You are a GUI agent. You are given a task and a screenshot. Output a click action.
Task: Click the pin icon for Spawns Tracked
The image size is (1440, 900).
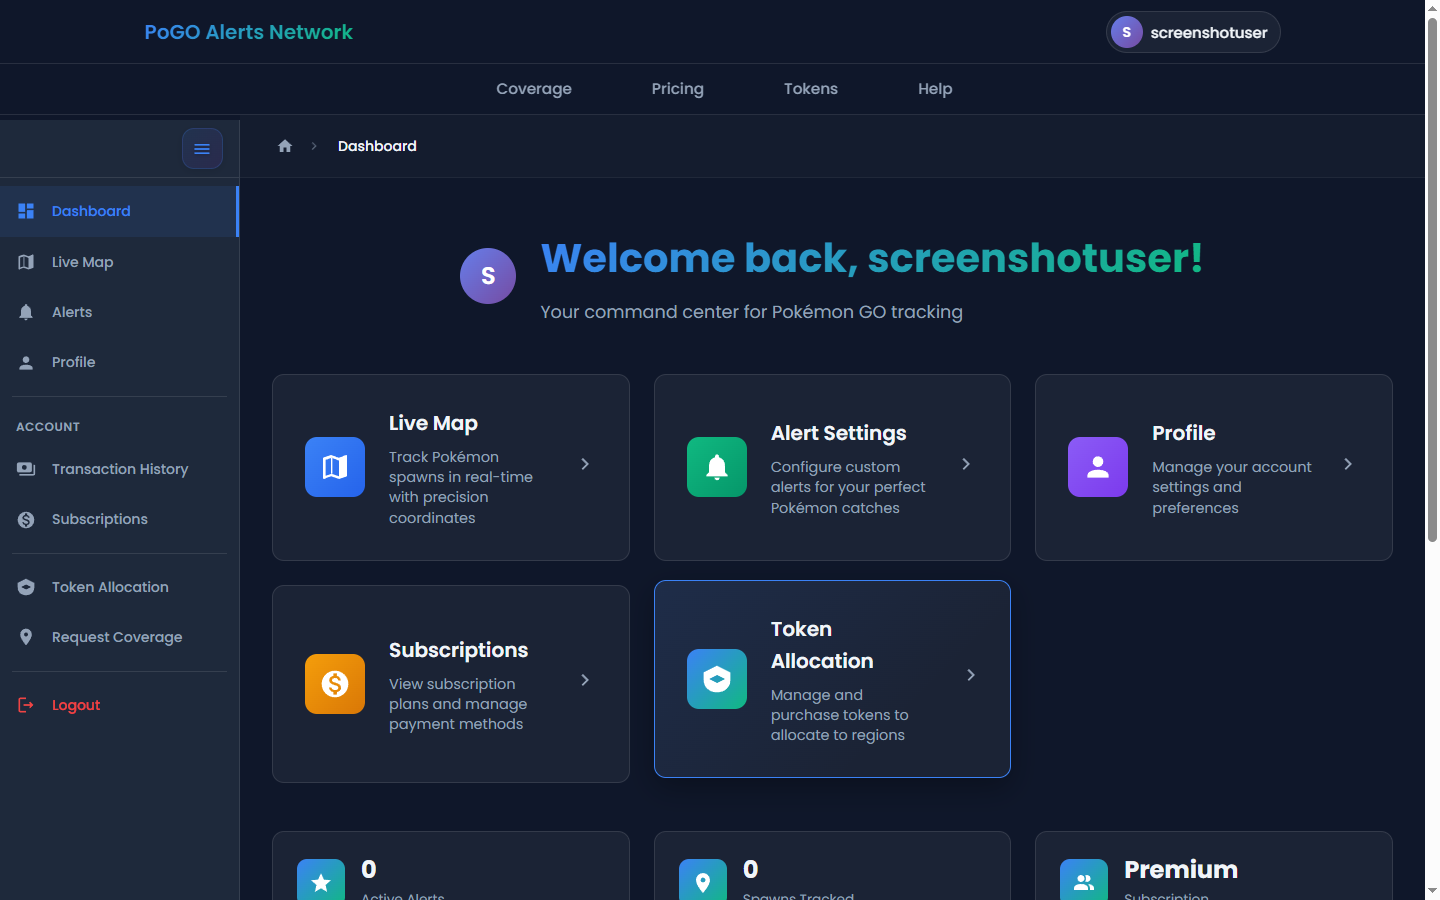703,881
